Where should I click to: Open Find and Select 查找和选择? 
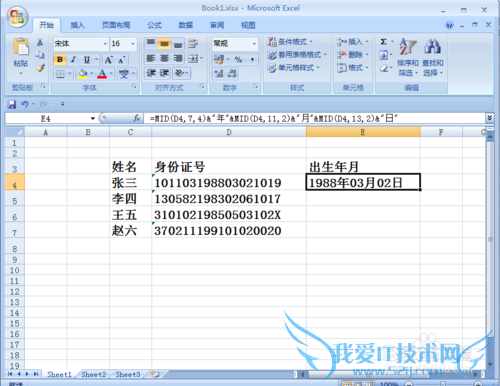(433, 57)
